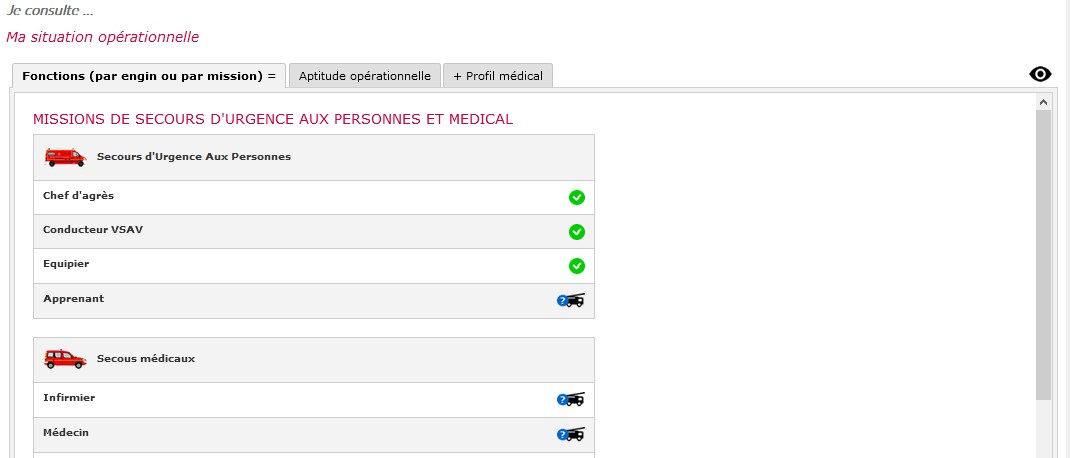Click the question-mark truck icon for Médecin
This screenshot has width=1070, height=458.
click(x=570, y=434)
